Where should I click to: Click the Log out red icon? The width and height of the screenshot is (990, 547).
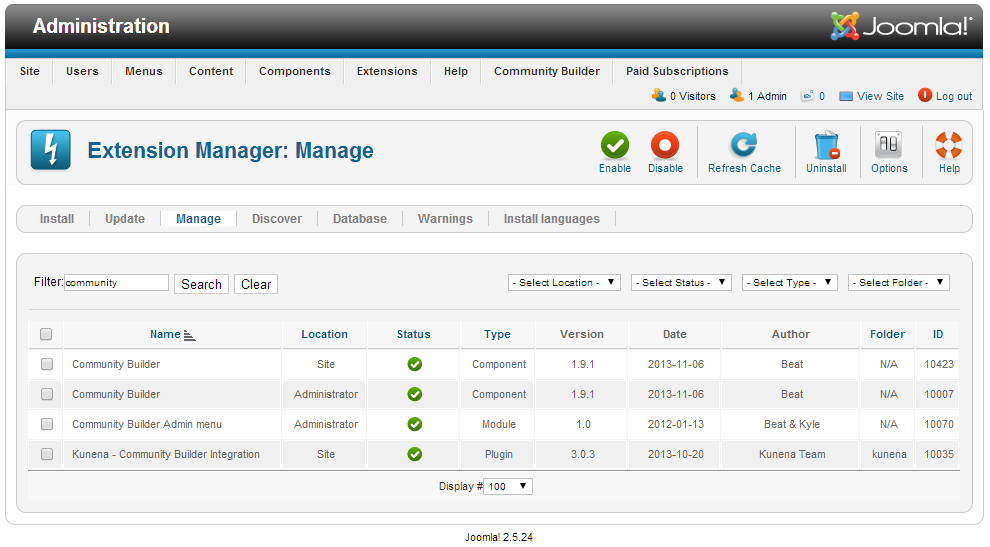point(925,95)
